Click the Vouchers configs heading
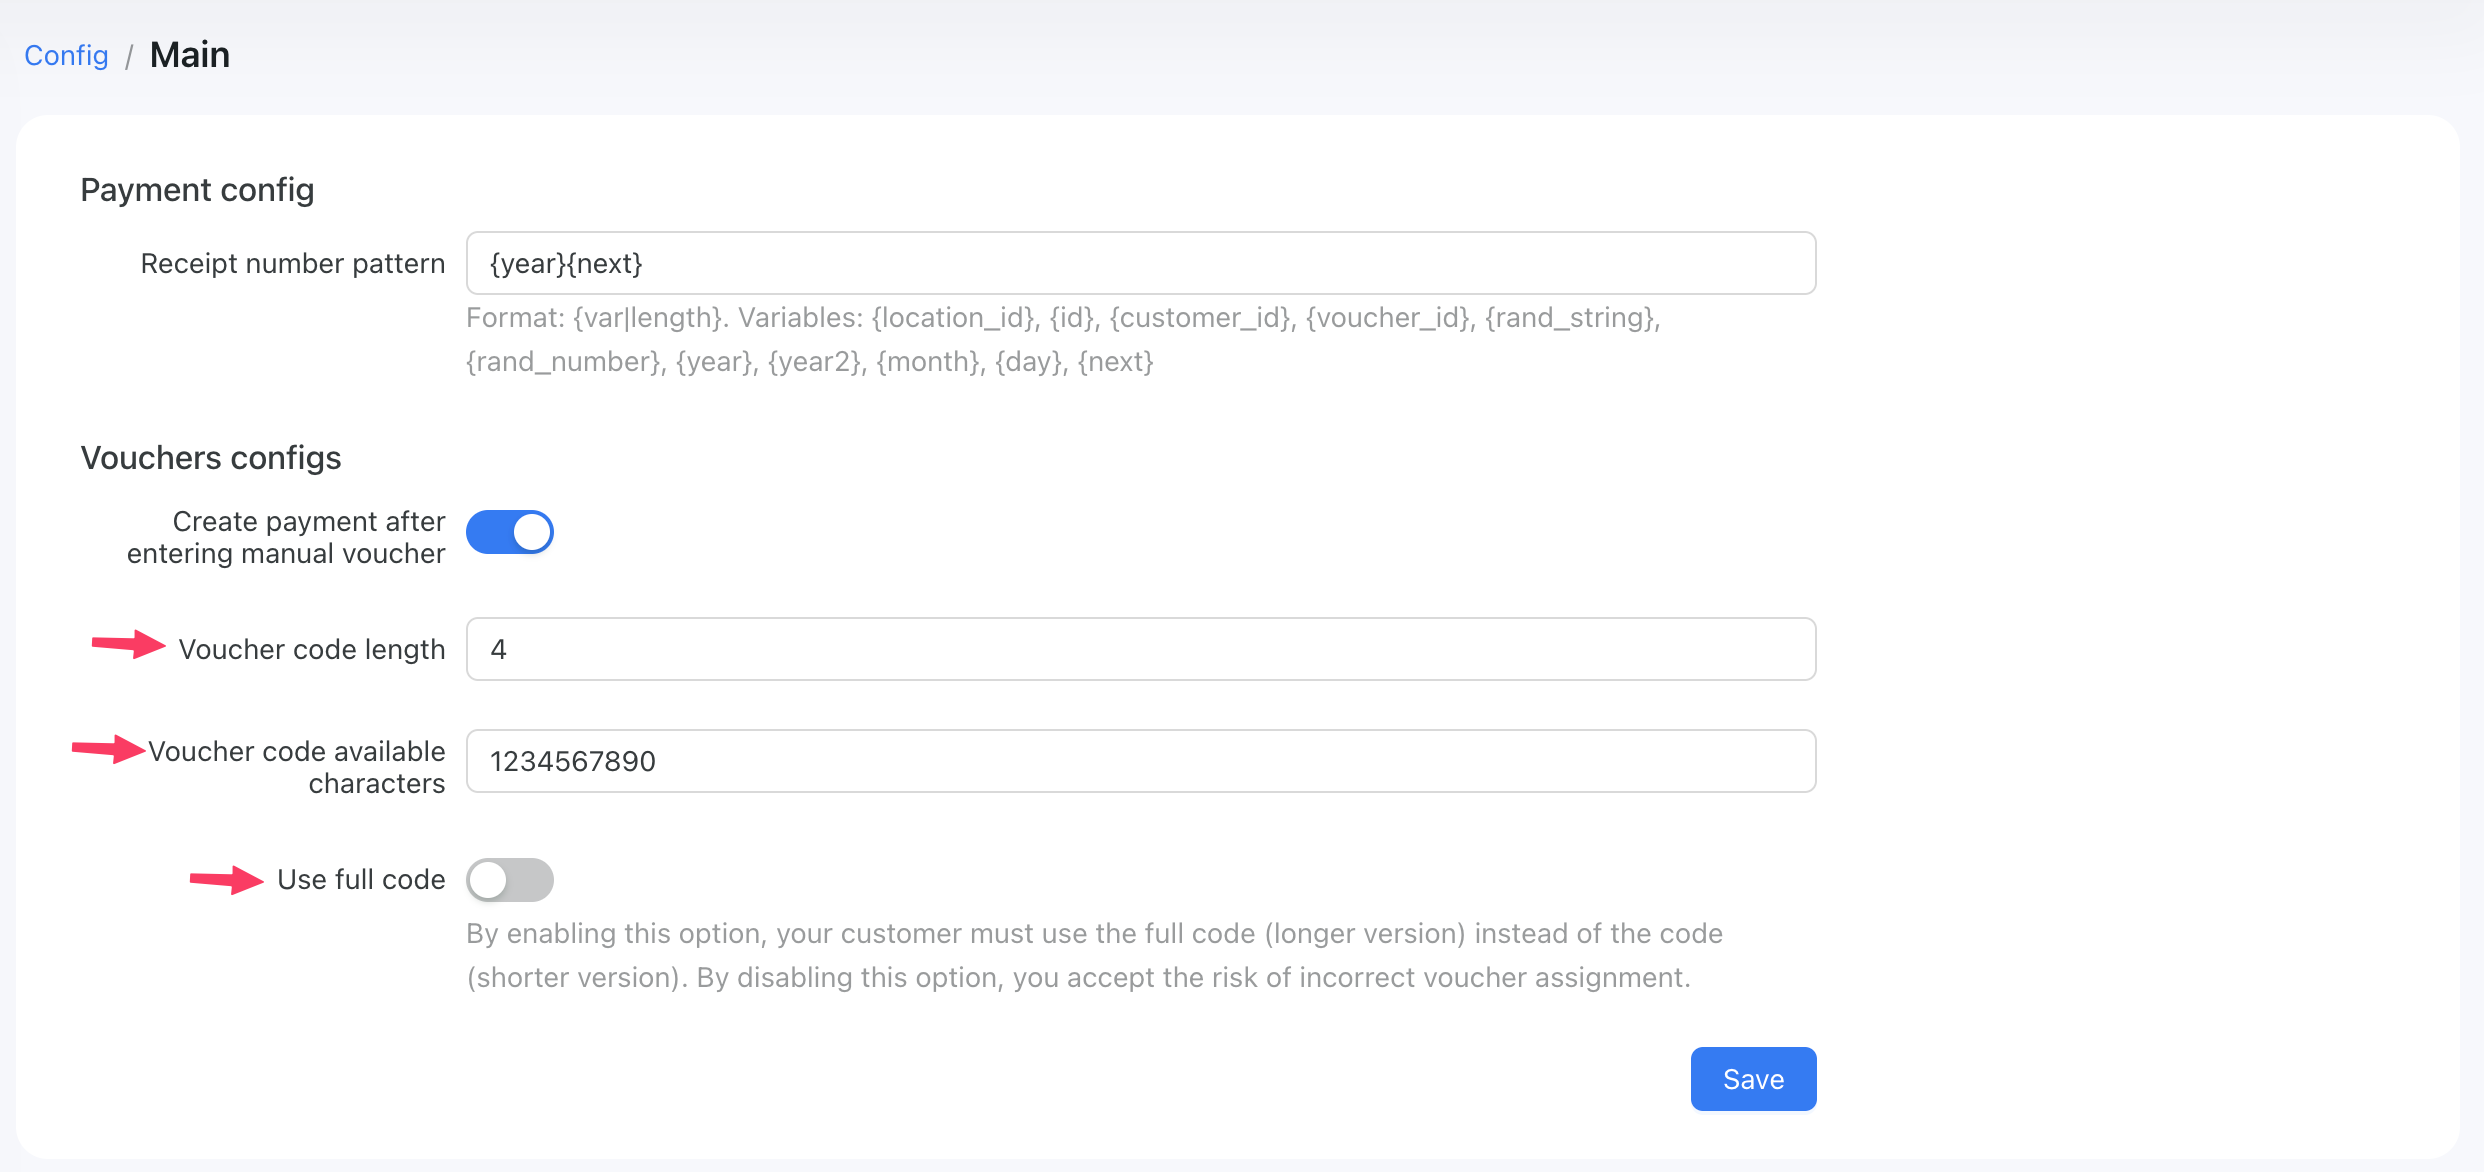Viewport: 2484px width, 1172px height. 211,458
